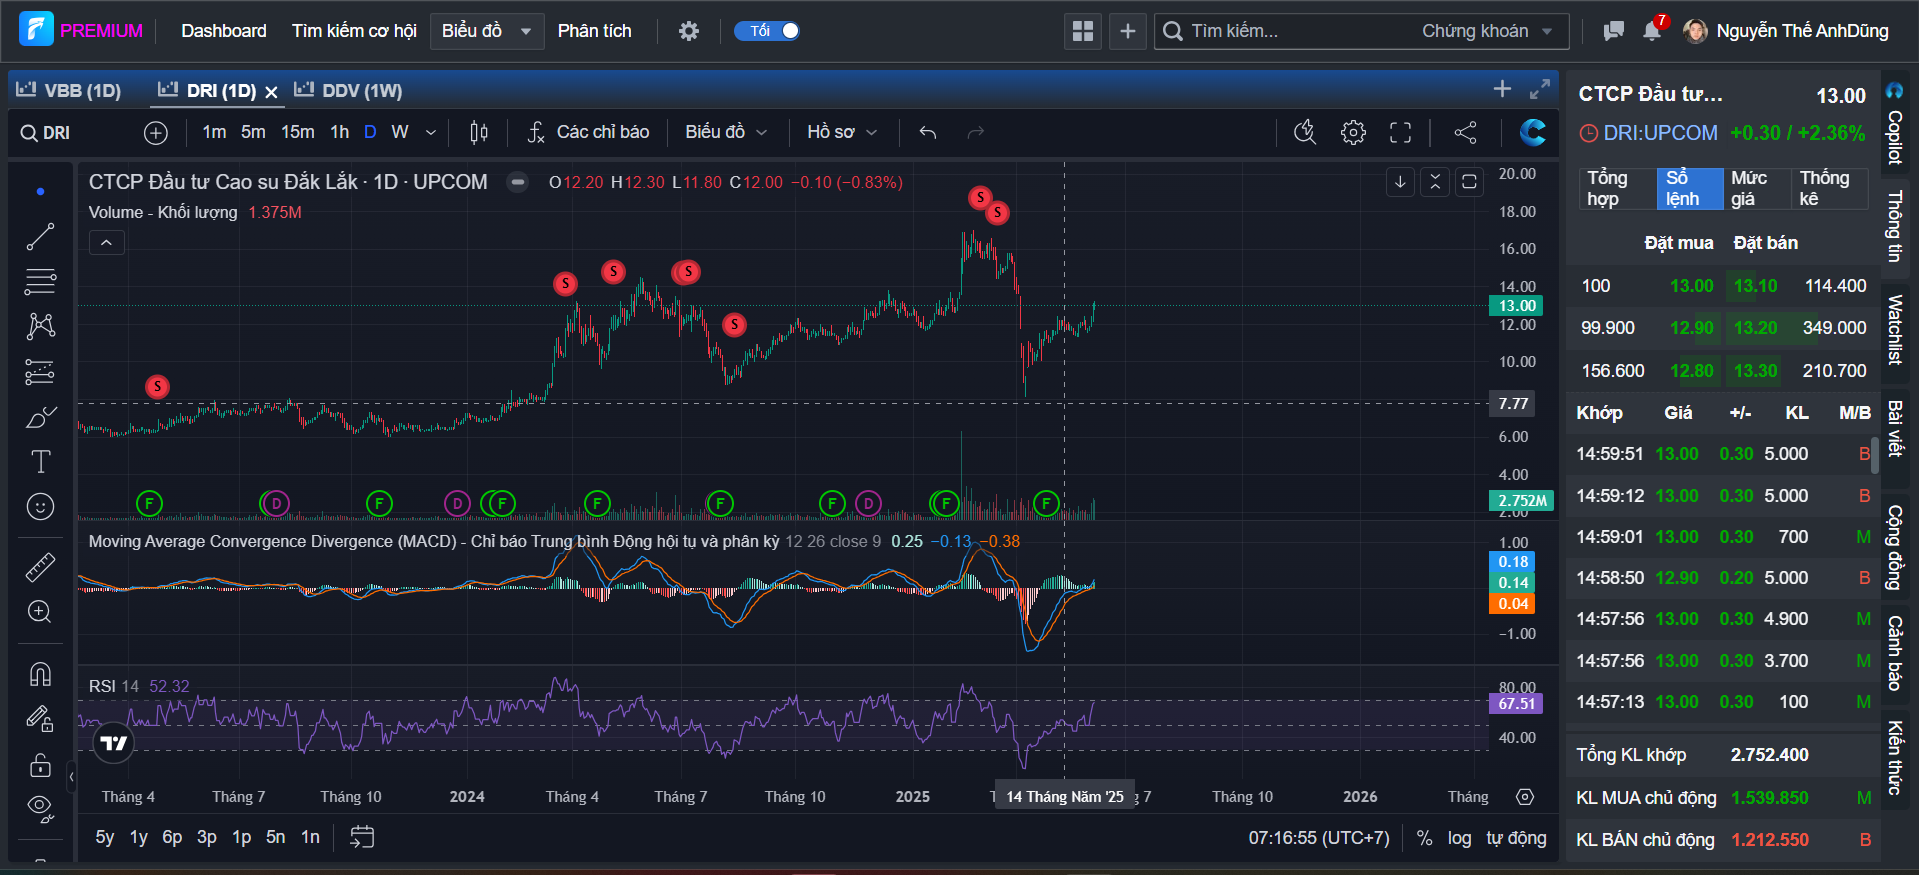Click the Tìm kiếm search field
The image size is (1919, 875).
tap(1290, 31)
